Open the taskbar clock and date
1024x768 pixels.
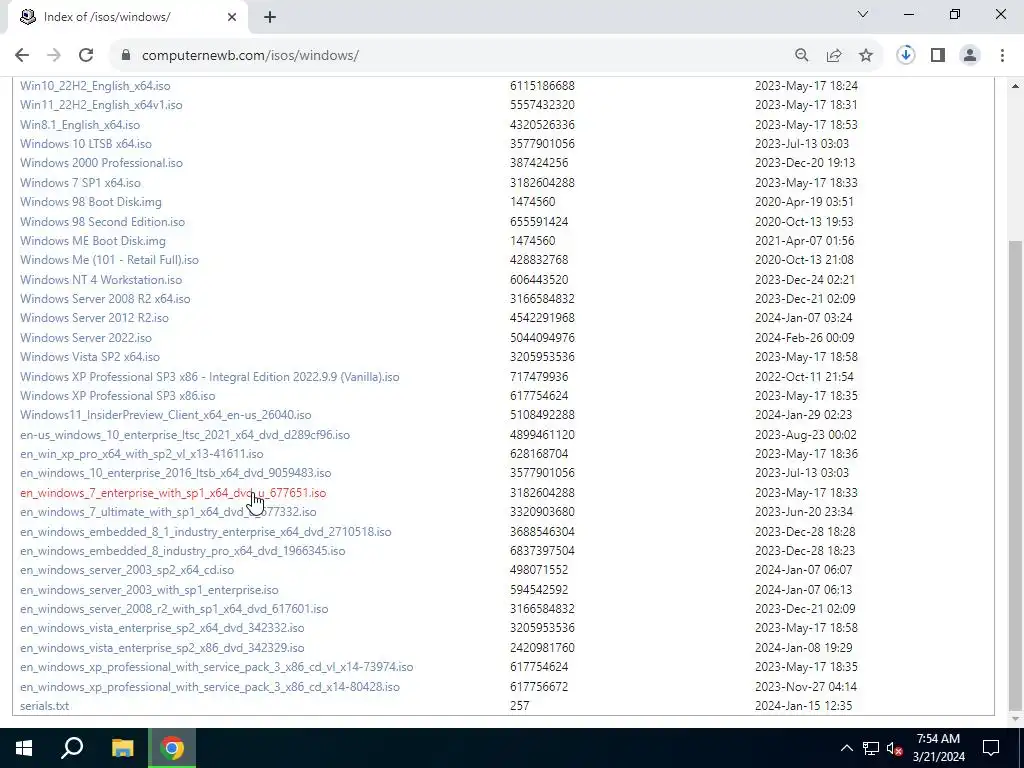click(x=938, y=748)
